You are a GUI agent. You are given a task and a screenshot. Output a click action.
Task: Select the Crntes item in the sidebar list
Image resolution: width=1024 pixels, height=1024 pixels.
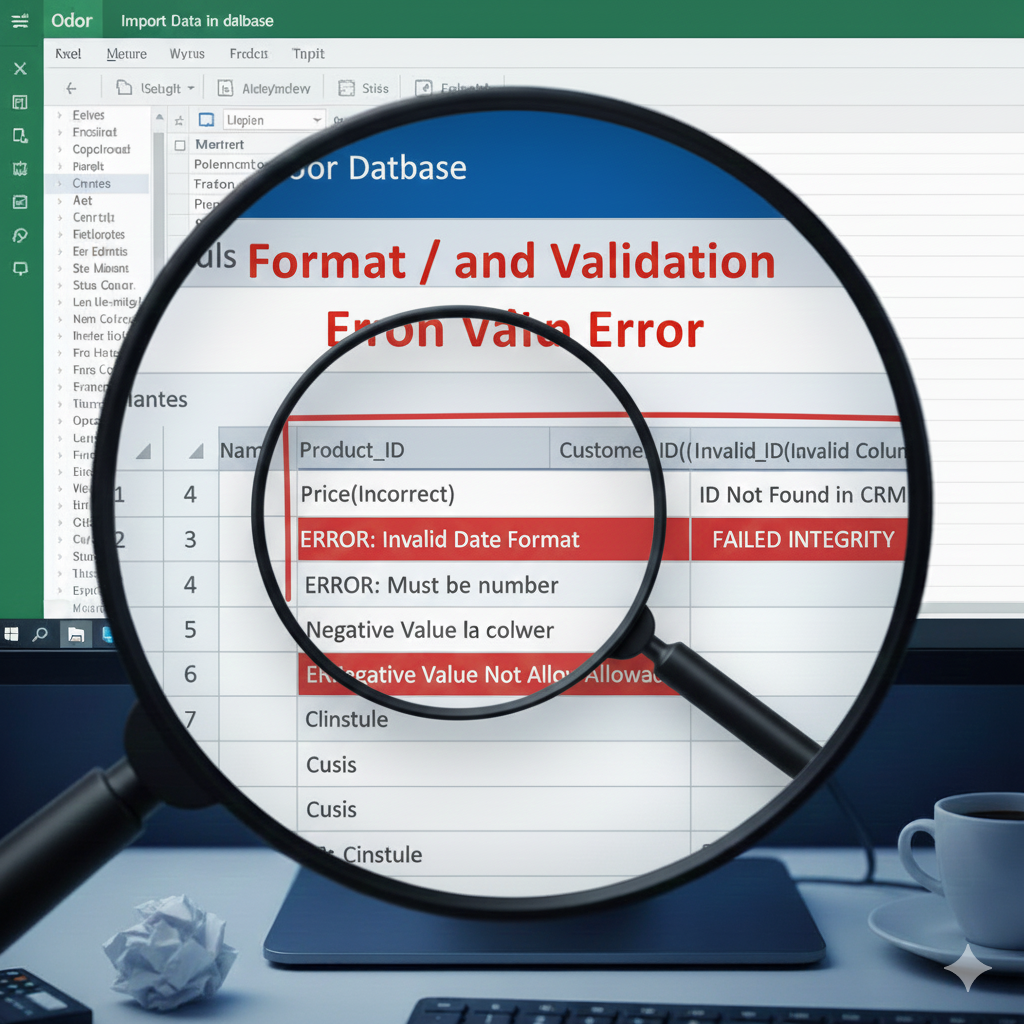coord(91,184)
